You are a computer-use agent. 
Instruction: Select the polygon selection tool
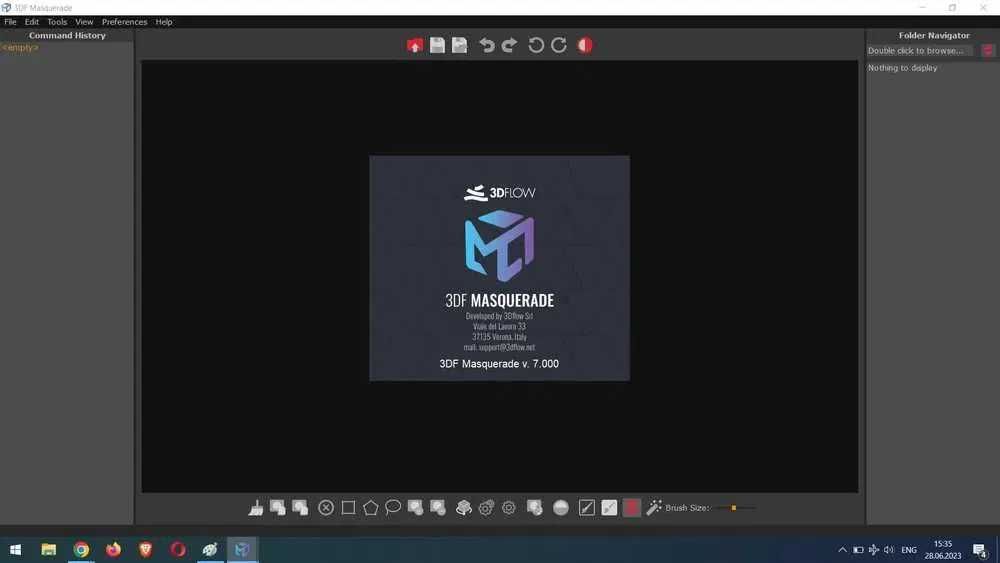coord(371,508)
